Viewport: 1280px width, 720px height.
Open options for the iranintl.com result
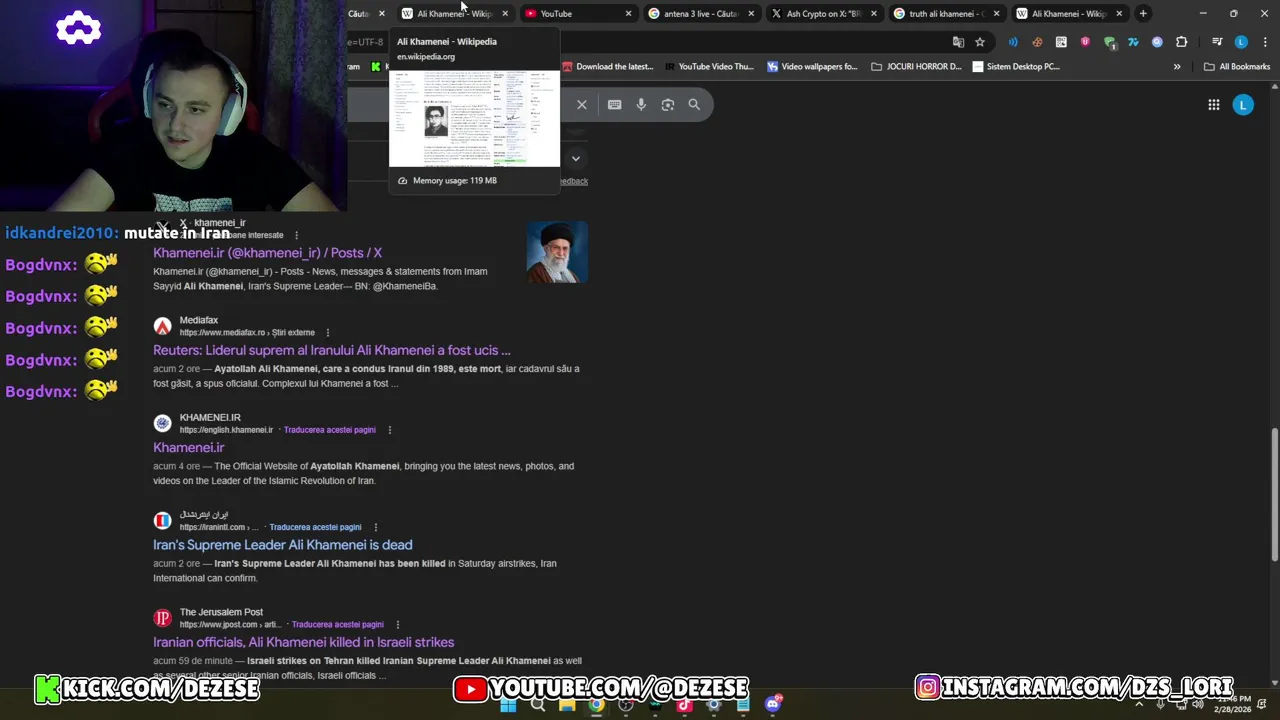[375, 527]
